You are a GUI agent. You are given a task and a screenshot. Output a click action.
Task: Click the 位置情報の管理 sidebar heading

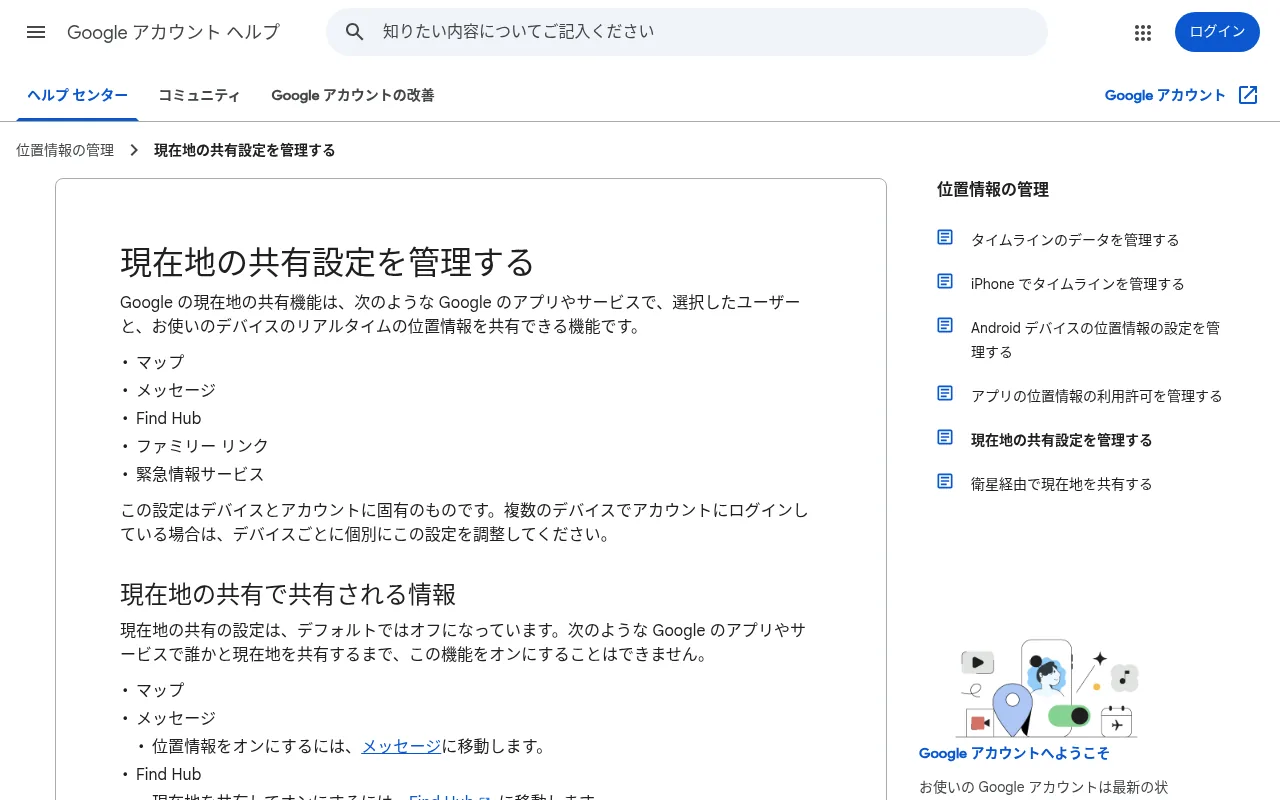click(993, 189)
